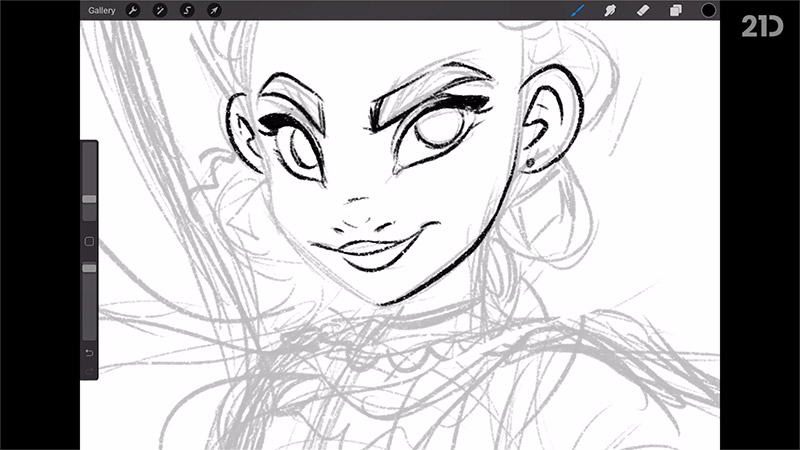Activate the Selection tool

(187, 10)
